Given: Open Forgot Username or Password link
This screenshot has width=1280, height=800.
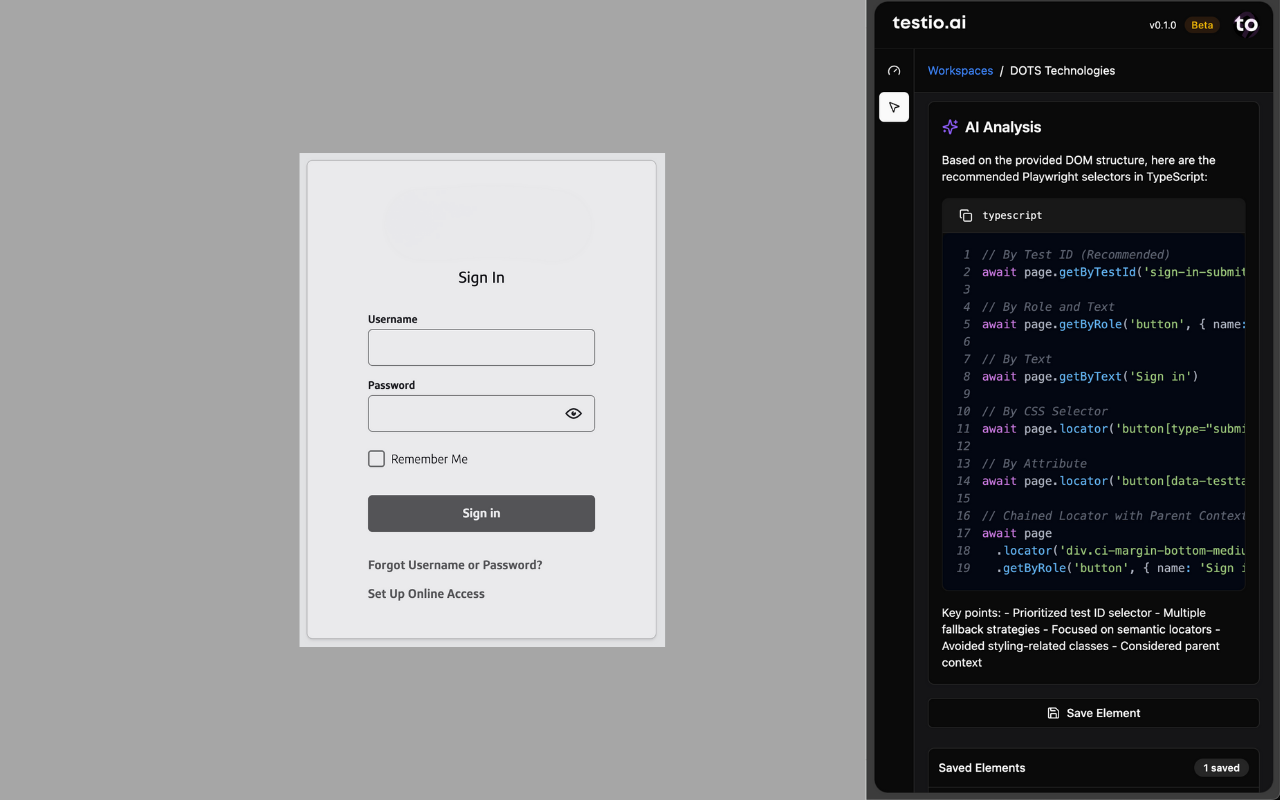Looking at the screenshot, I should click(x=455, y=565).
